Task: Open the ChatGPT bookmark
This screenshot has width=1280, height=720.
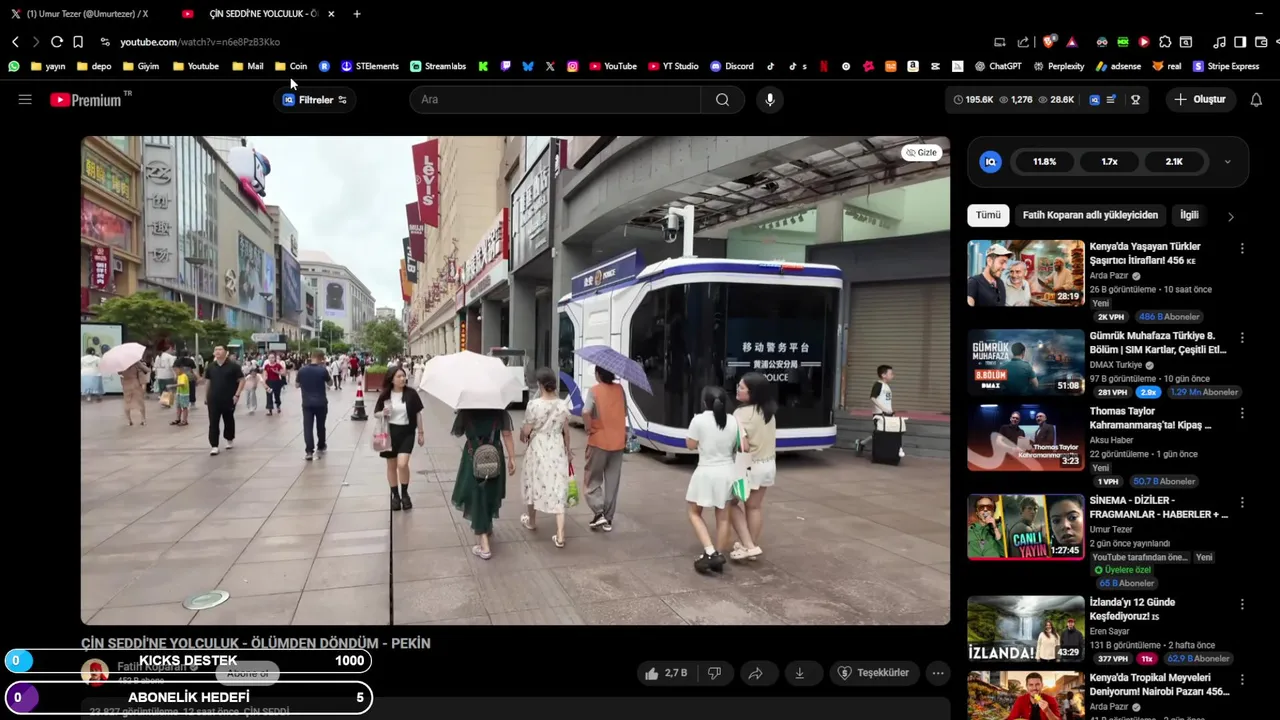Action: click(x=998, y=66)
